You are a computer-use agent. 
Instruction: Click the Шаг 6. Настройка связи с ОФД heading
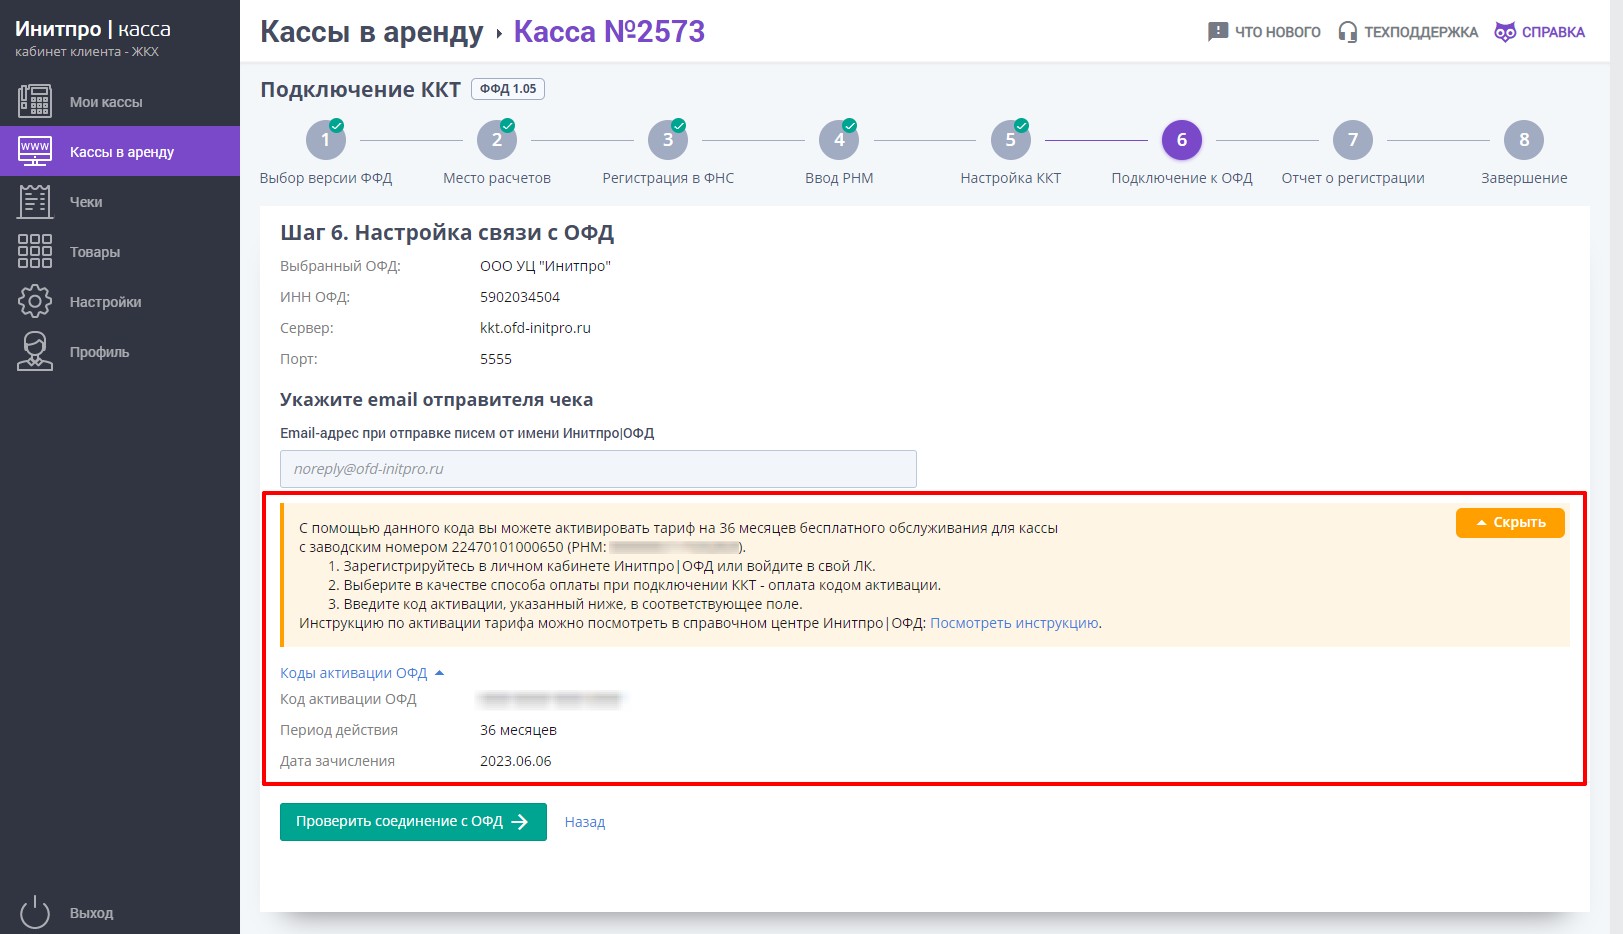[x=447, y=233]
